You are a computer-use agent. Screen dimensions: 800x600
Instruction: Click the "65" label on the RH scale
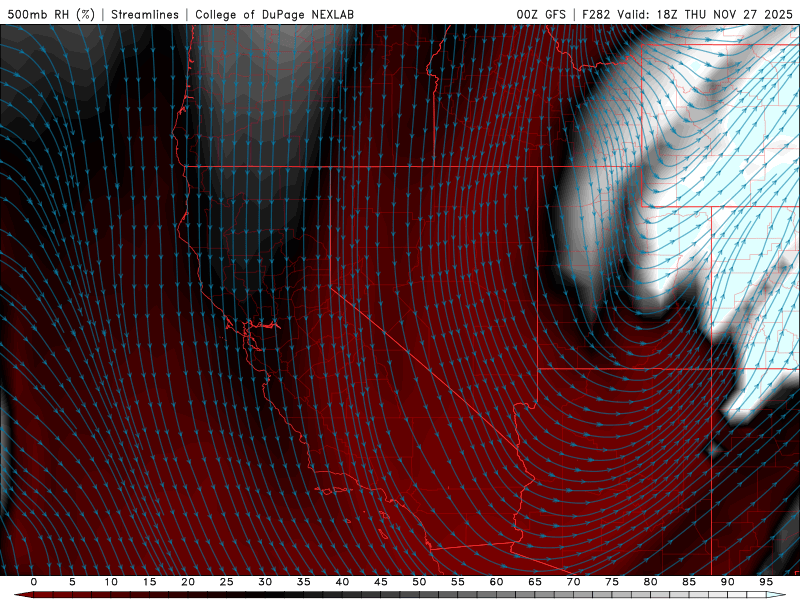pyautogui.click(x=535, y=582)
